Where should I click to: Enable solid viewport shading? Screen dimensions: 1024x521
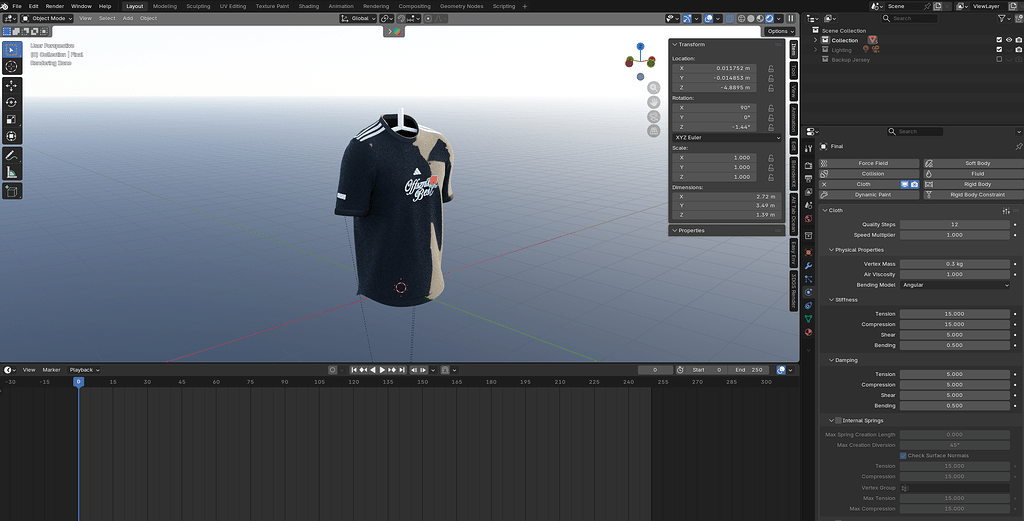[x=750, y=18]
